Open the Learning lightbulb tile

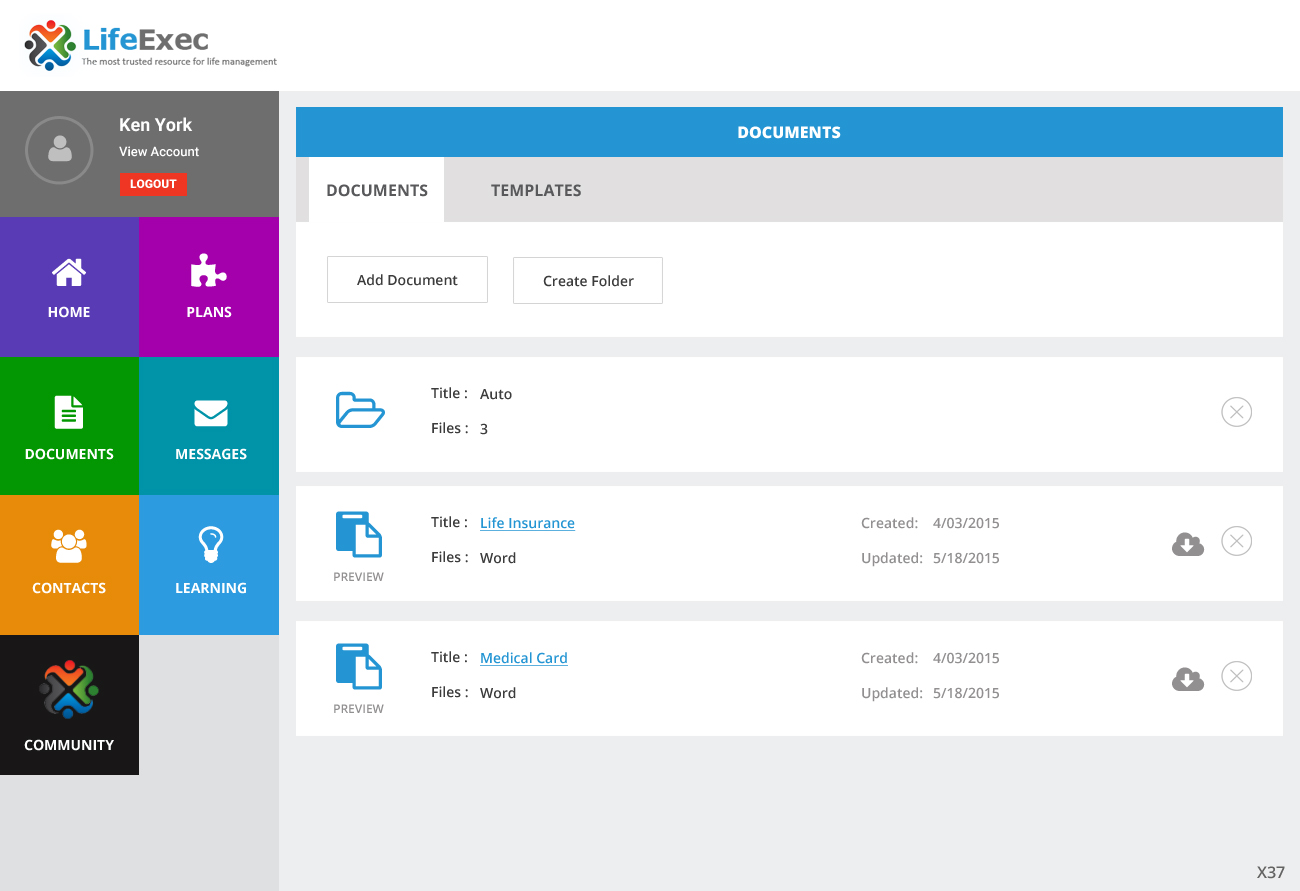[210, 564]
